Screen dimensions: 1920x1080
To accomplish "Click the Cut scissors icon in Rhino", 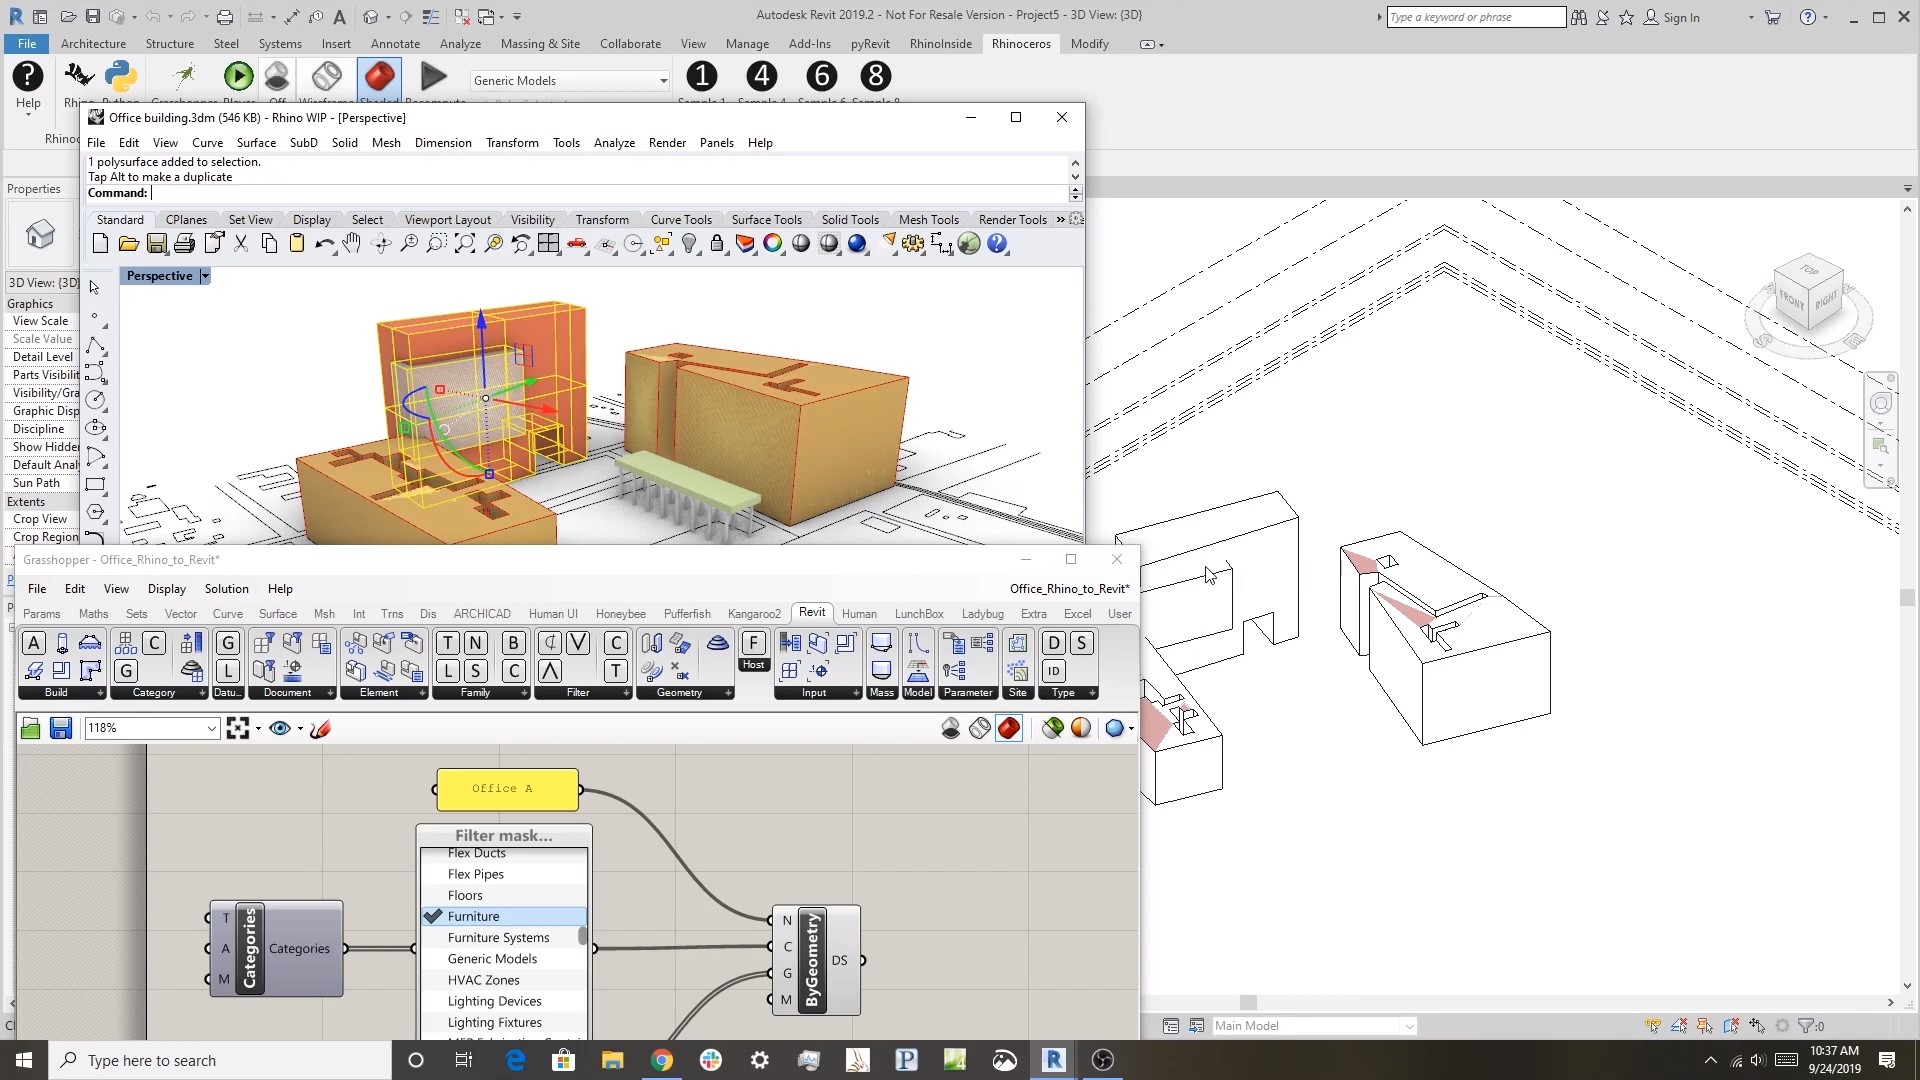I will click(240, 244).
